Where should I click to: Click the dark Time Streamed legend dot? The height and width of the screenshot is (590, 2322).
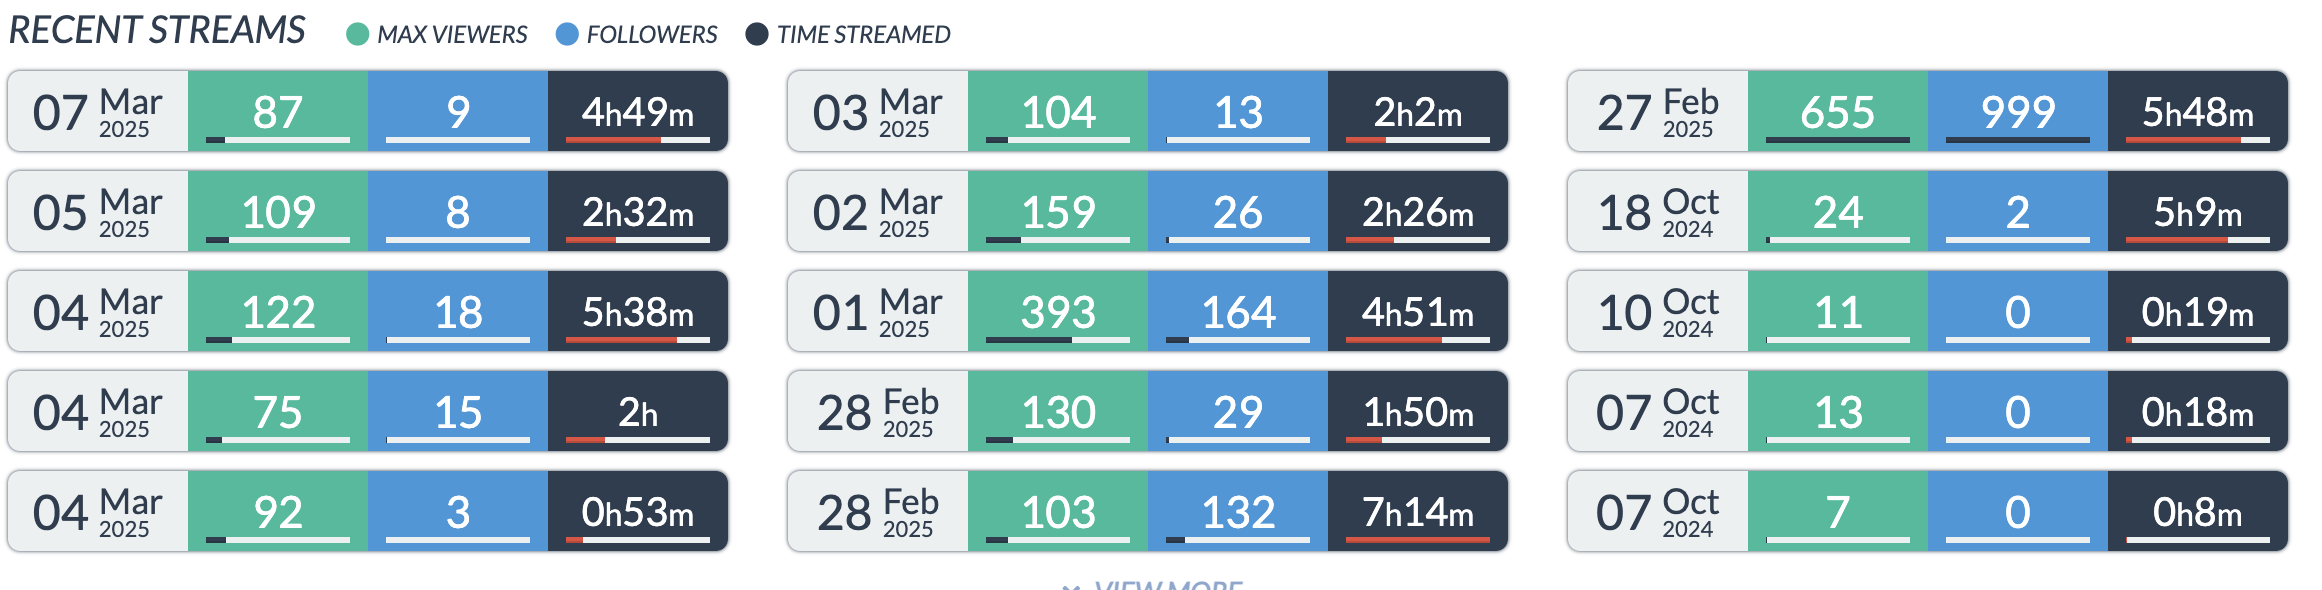tap(757, 35)
